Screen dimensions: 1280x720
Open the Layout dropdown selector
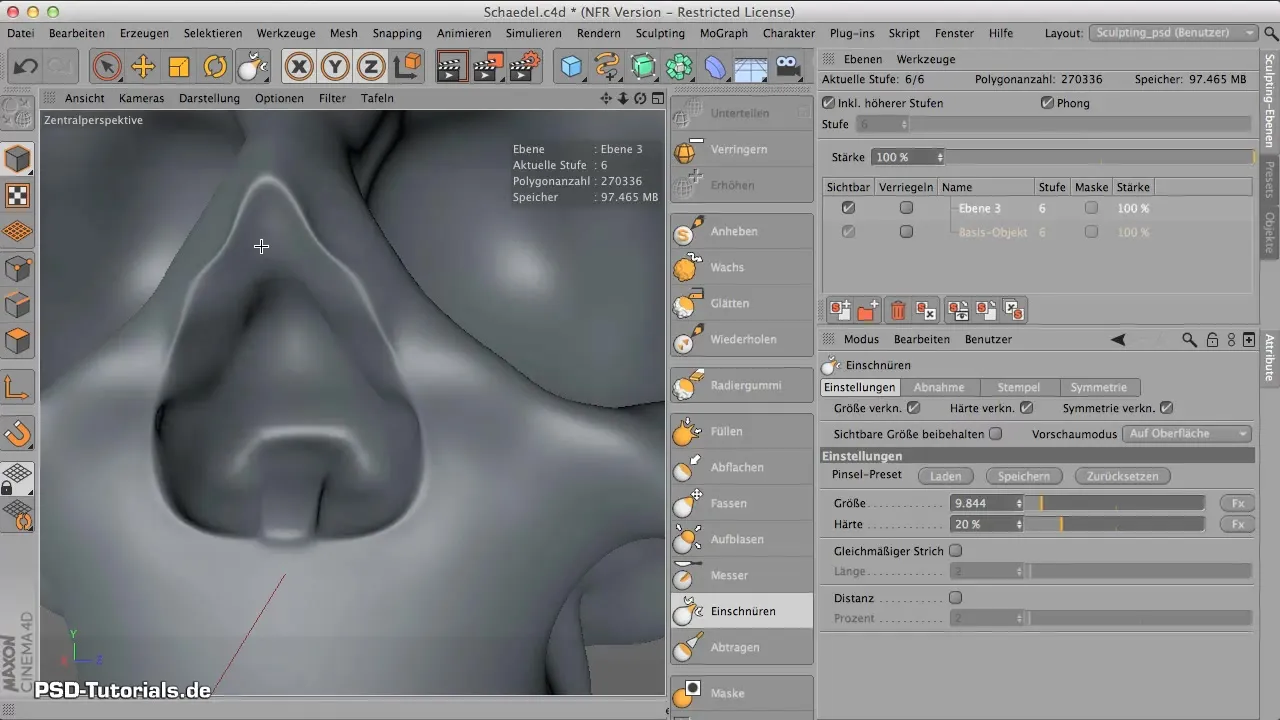[1172, 33]
